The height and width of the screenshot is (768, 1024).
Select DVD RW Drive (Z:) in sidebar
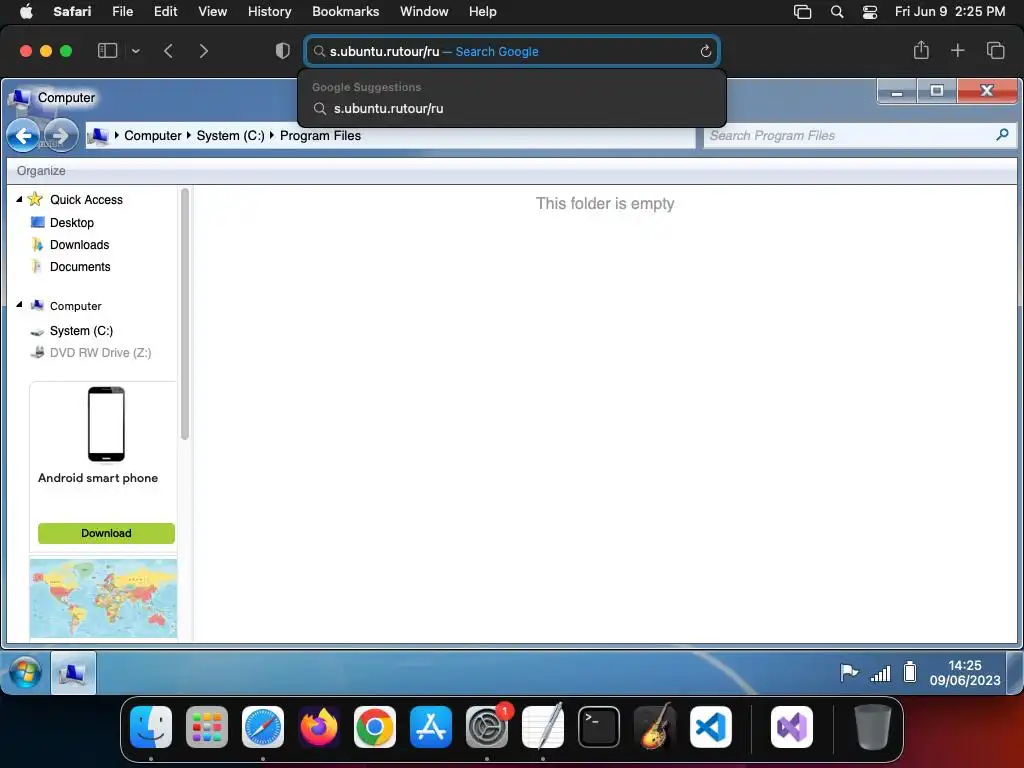point(101,353)
